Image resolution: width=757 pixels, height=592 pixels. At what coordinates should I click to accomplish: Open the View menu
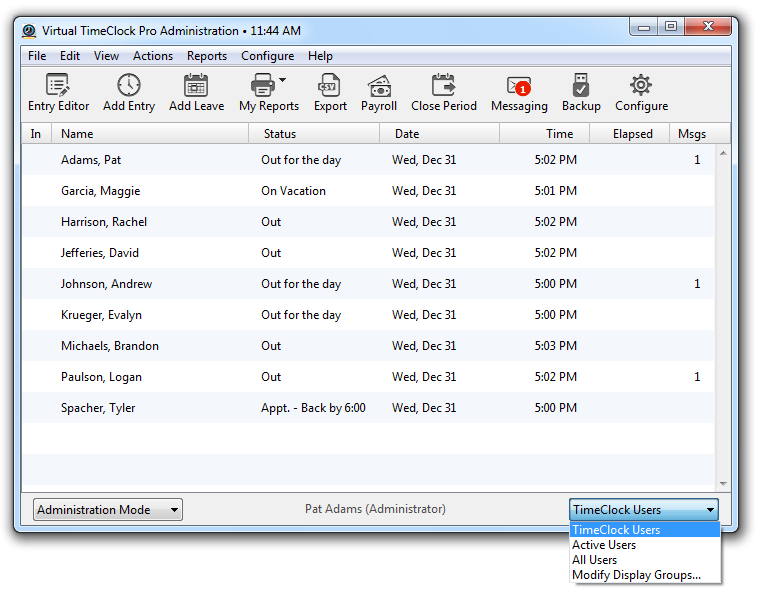click(106, 56)
